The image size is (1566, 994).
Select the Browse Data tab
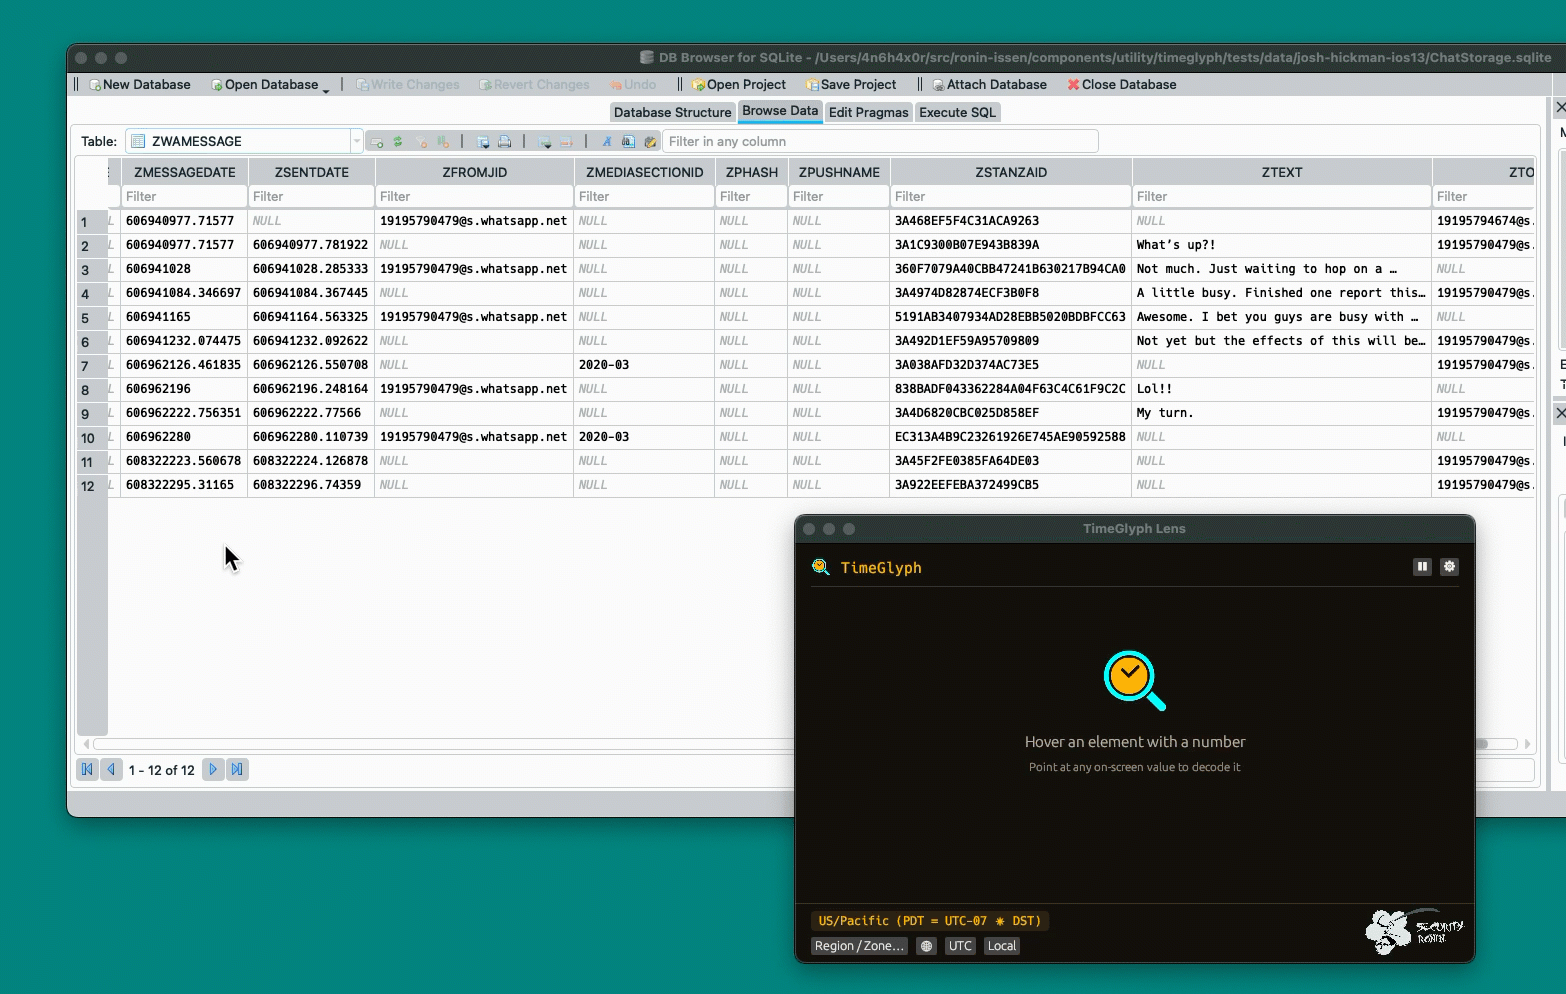tap(780, 111)
